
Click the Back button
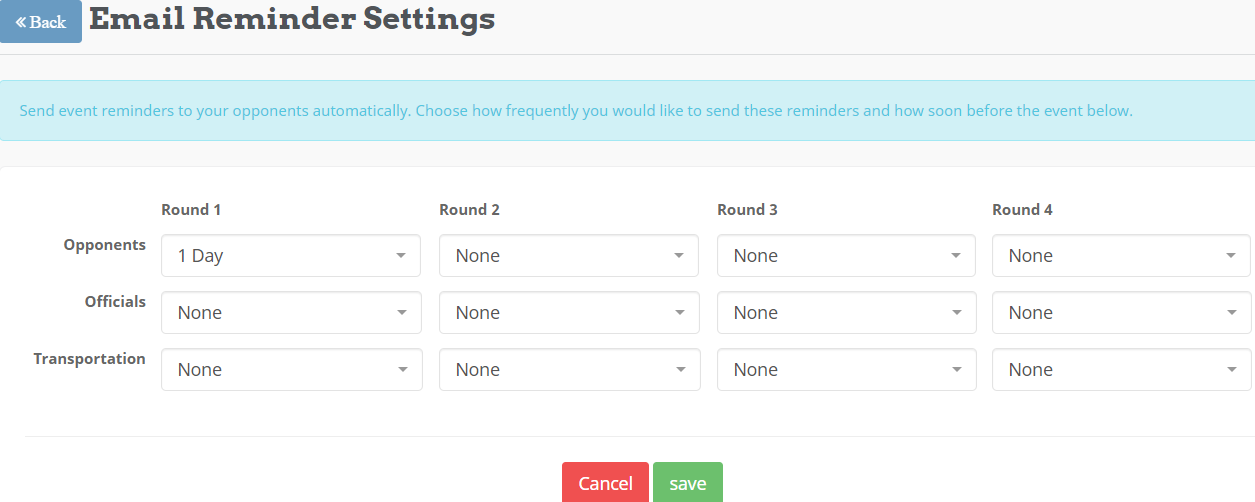tap(41, 22)
